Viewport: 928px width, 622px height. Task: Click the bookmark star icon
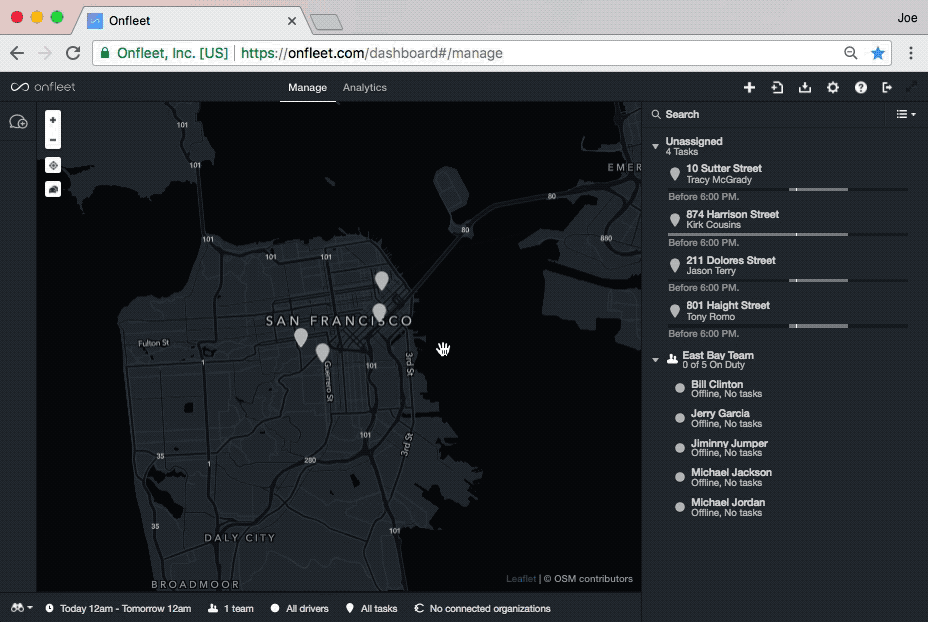tap(878, 53)
